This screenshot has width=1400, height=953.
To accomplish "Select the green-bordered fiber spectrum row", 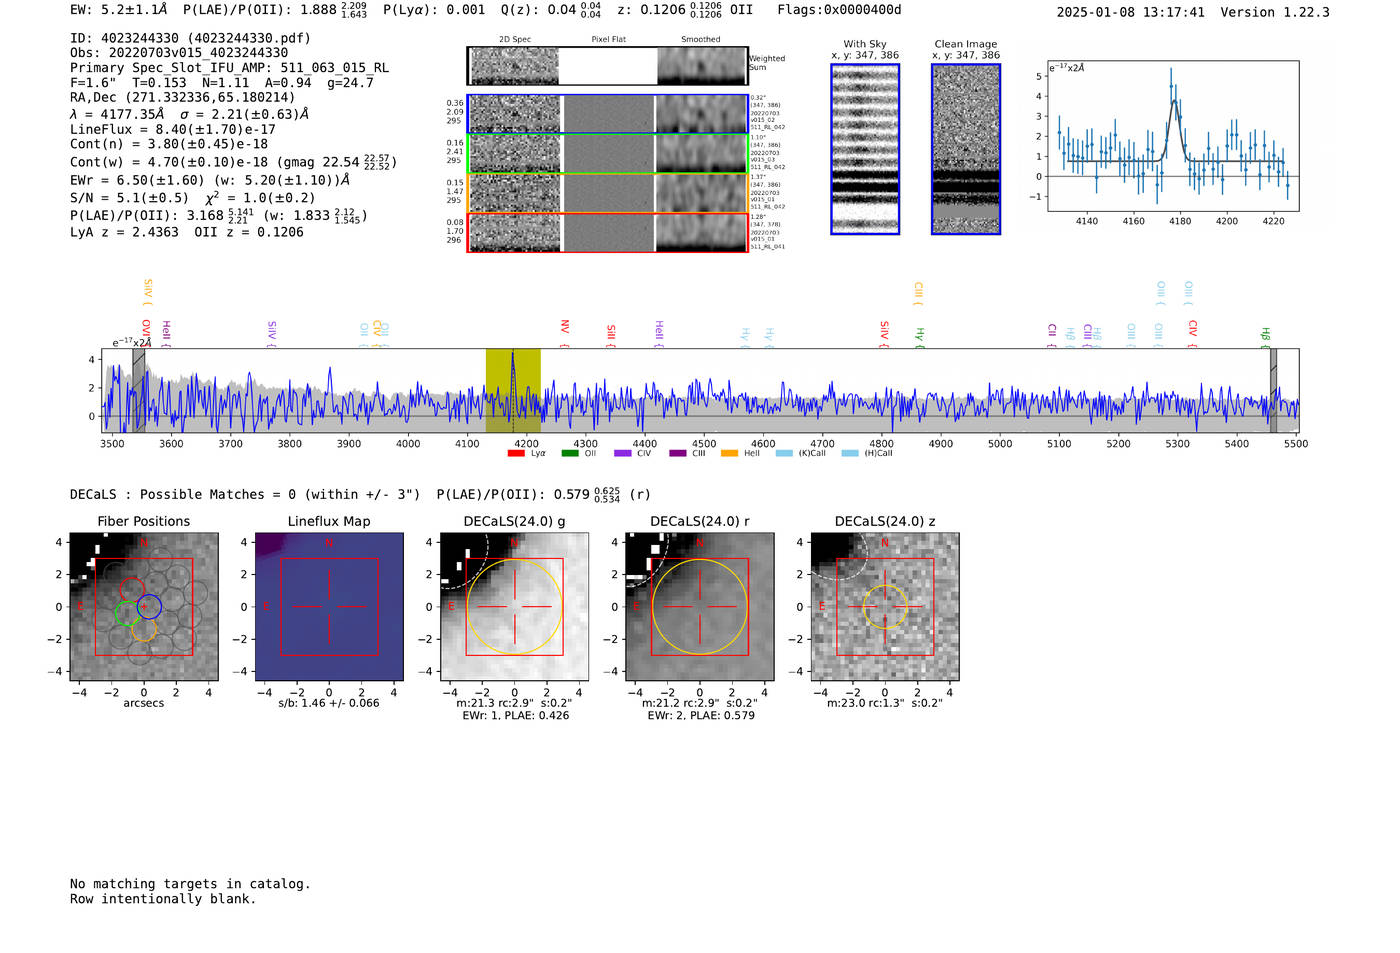I will click(607, 154).
